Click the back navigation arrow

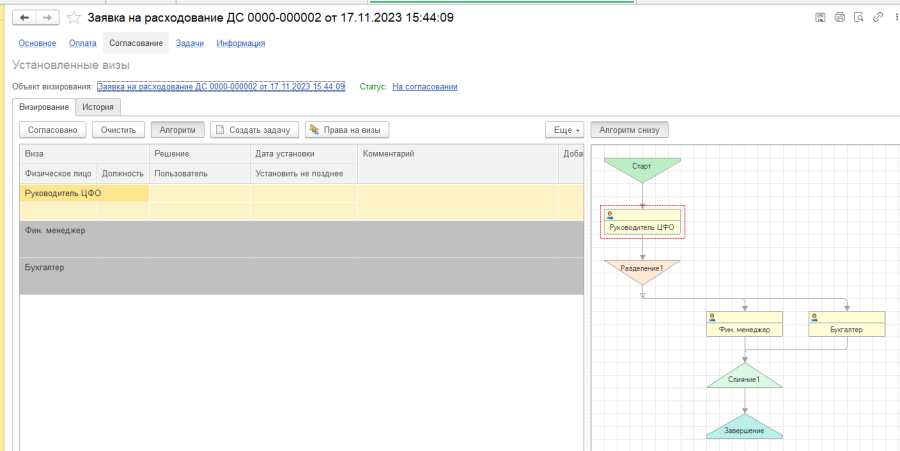tap(24, 18)
